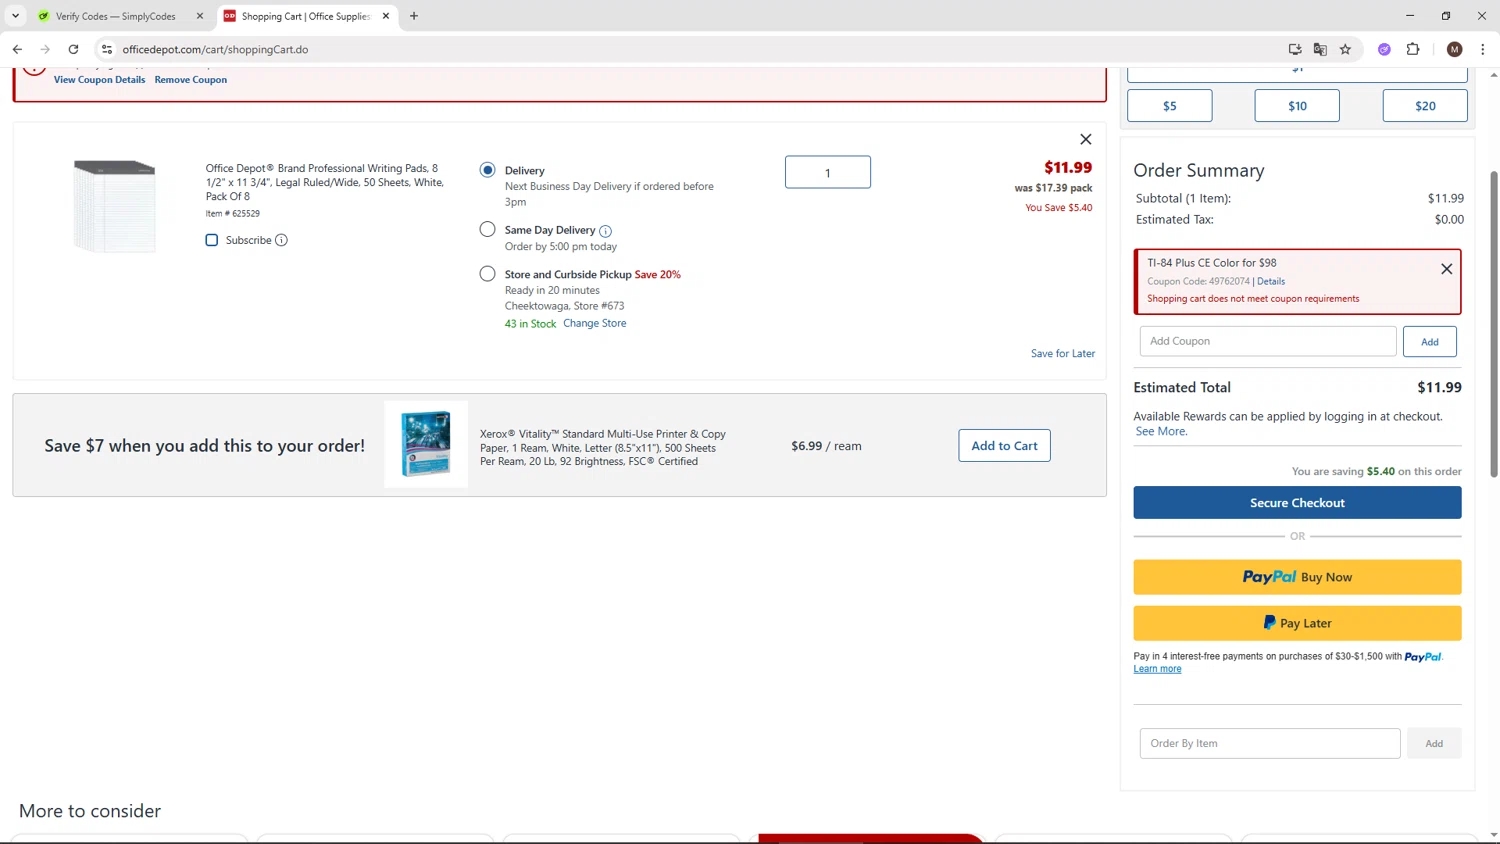Select the "43 in Stock" text
The image size is (1500, 844).
point(530,324)
